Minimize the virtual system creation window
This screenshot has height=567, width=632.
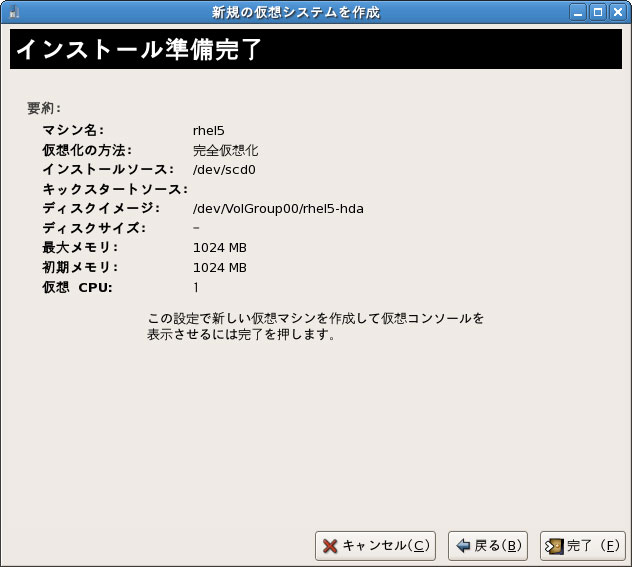coord(579,12)
